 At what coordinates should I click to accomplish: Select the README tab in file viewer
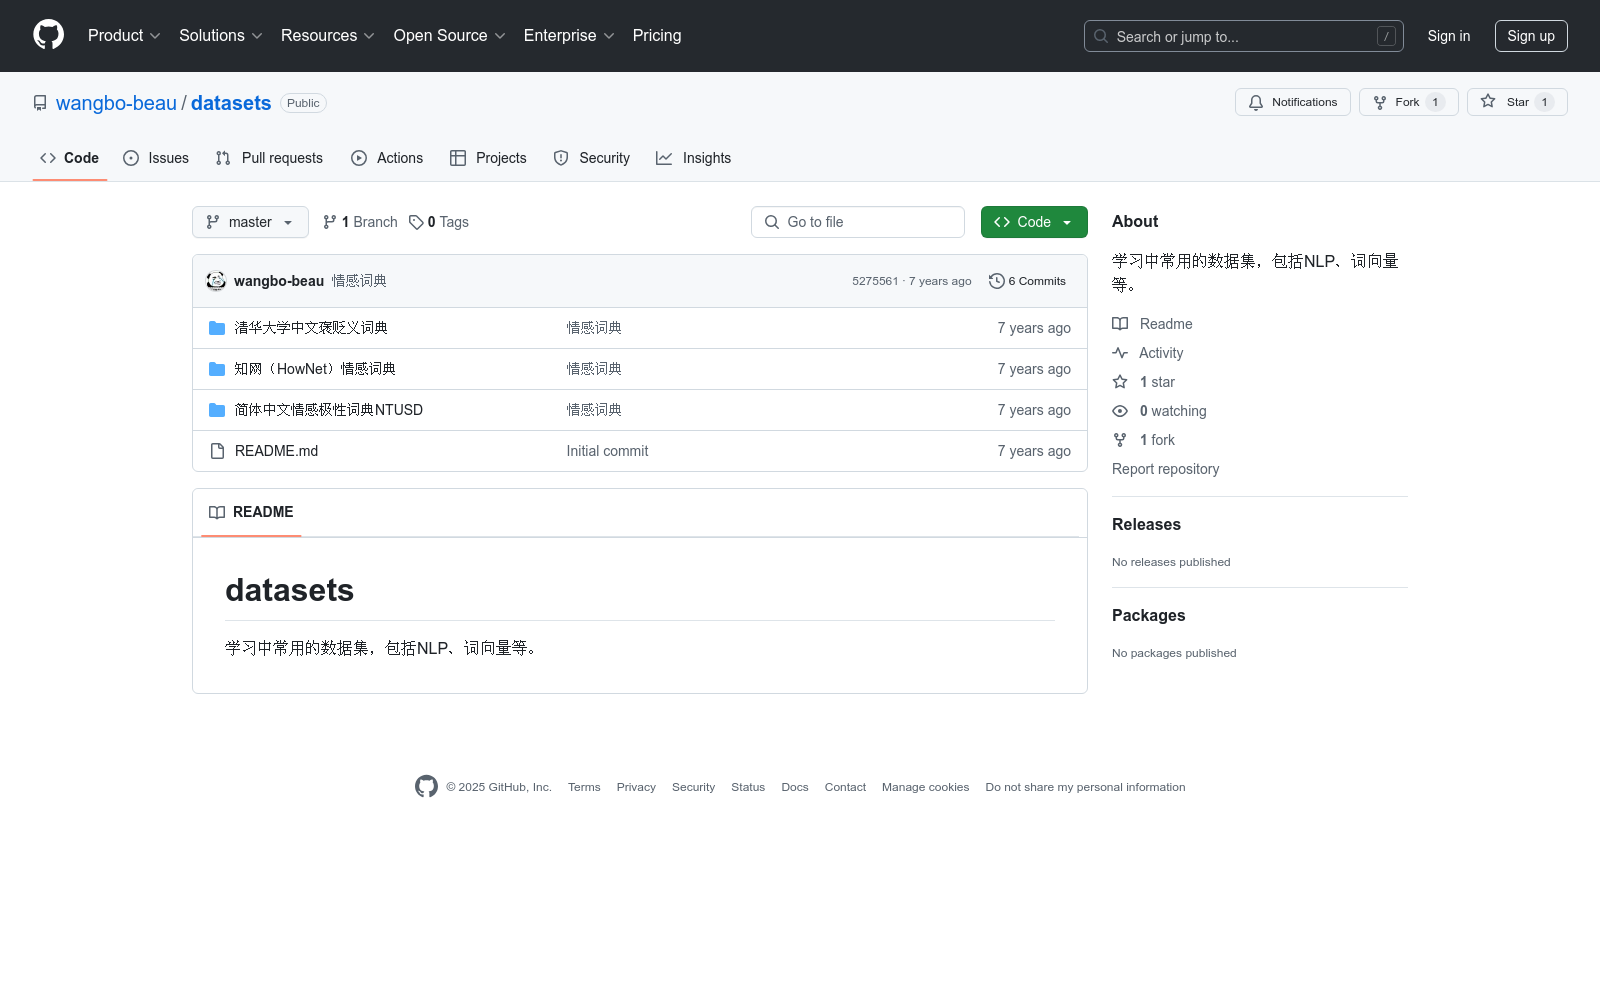pyautogui.click(x=251, y=512)
